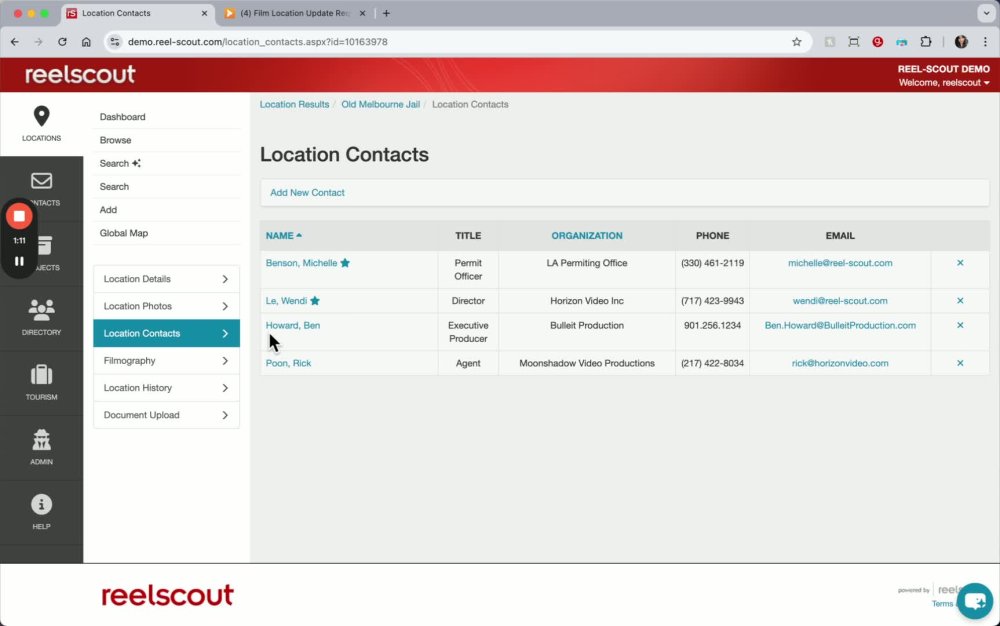Open the Directory people icon
Image resolution: width=1000 pixels, height=626 pixels.
[x=41, y=310]
